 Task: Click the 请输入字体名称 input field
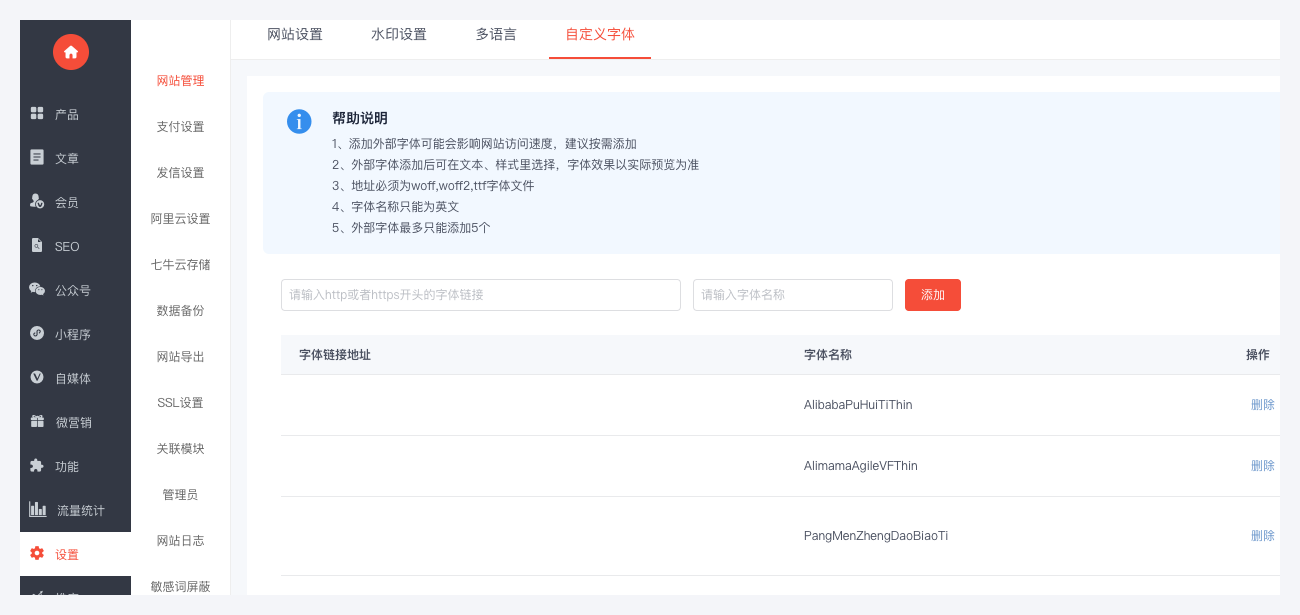click(x=793, y=295)
